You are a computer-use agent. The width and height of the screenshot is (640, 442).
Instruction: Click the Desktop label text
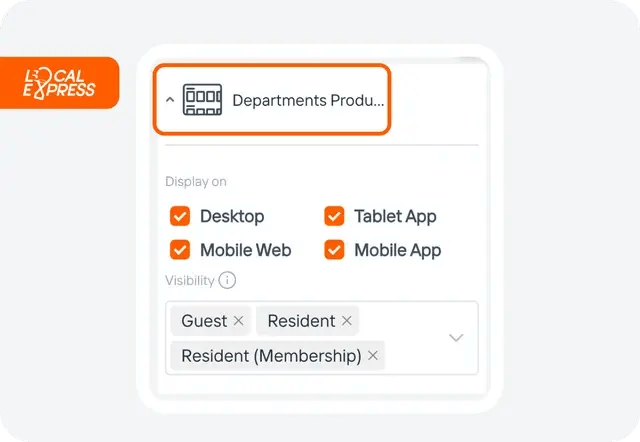click(232, 216)
